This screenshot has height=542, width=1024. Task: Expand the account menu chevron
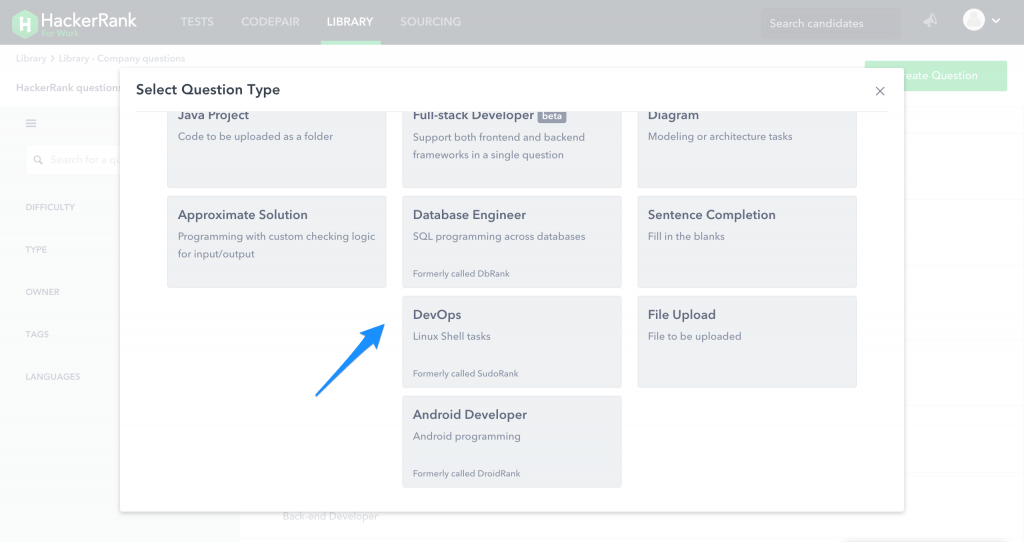coord(996,21)
